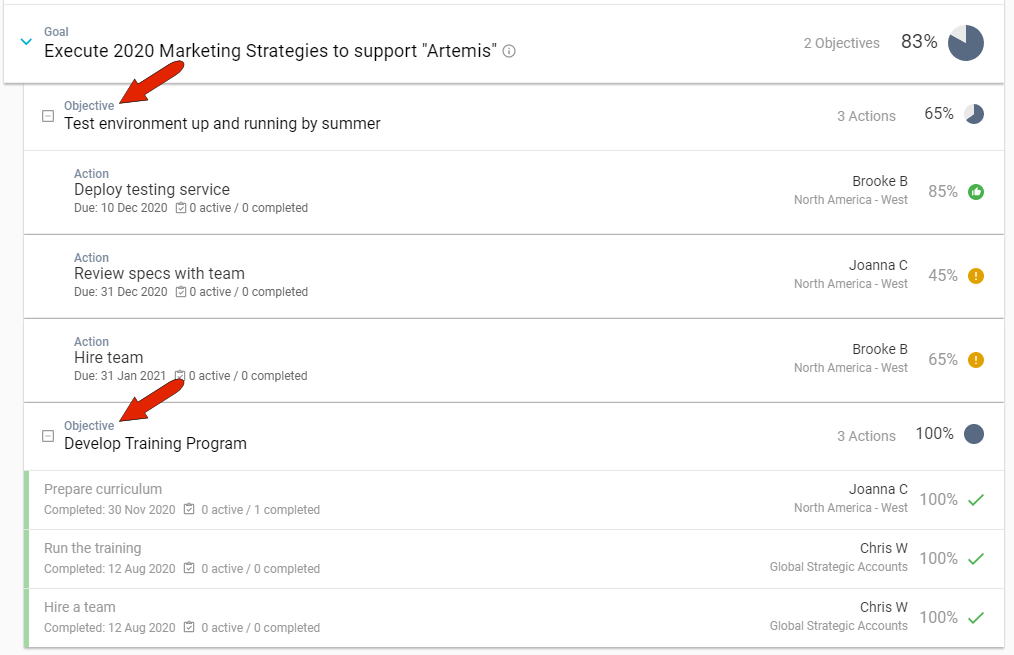Click the 83% goal progress pie chart
Image resolution: width=1014 pixels, height=655 pixels.
tap(966, 43)
